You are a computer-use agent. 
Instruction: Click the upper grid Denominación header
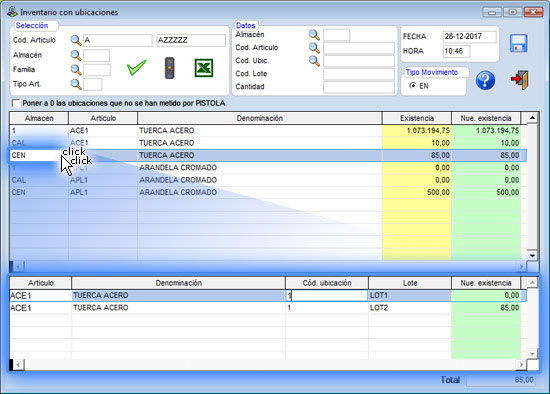tap(260, 118)
